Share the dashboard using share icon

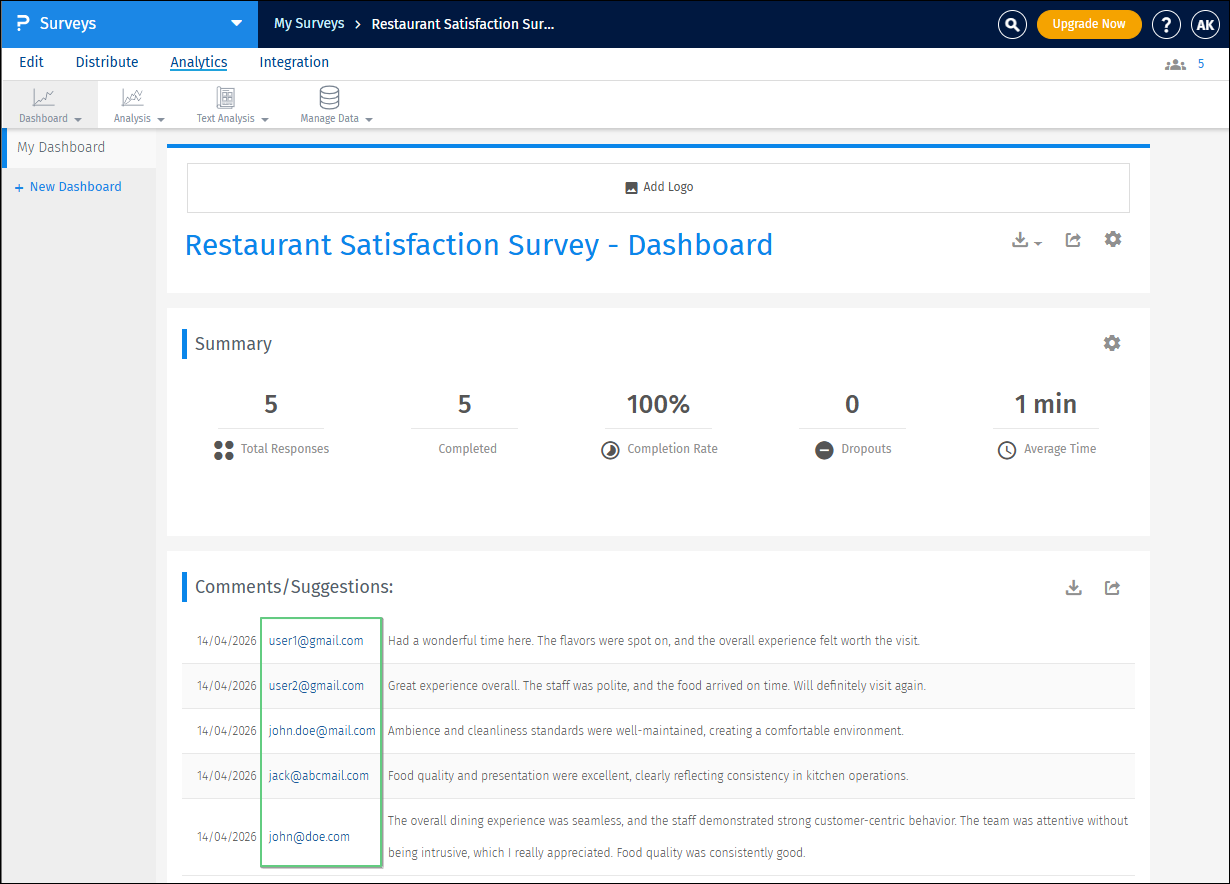tap(1073, 240)
